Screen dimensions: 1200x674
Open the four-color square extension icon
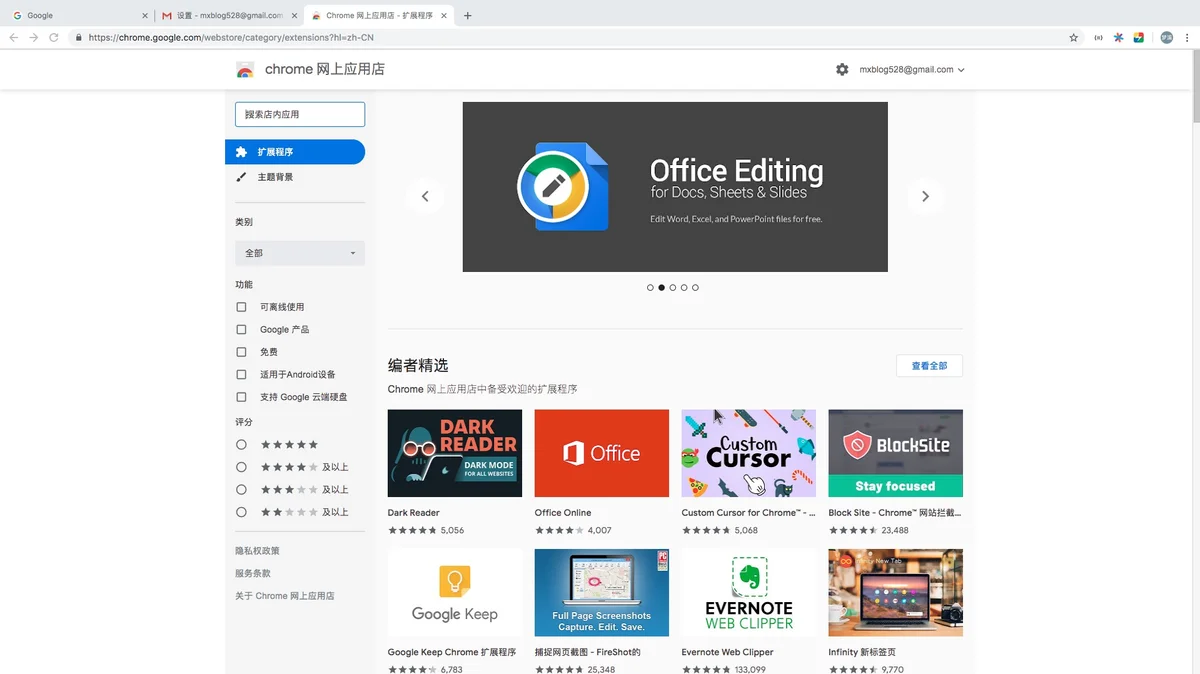(x=1138, y=38)
